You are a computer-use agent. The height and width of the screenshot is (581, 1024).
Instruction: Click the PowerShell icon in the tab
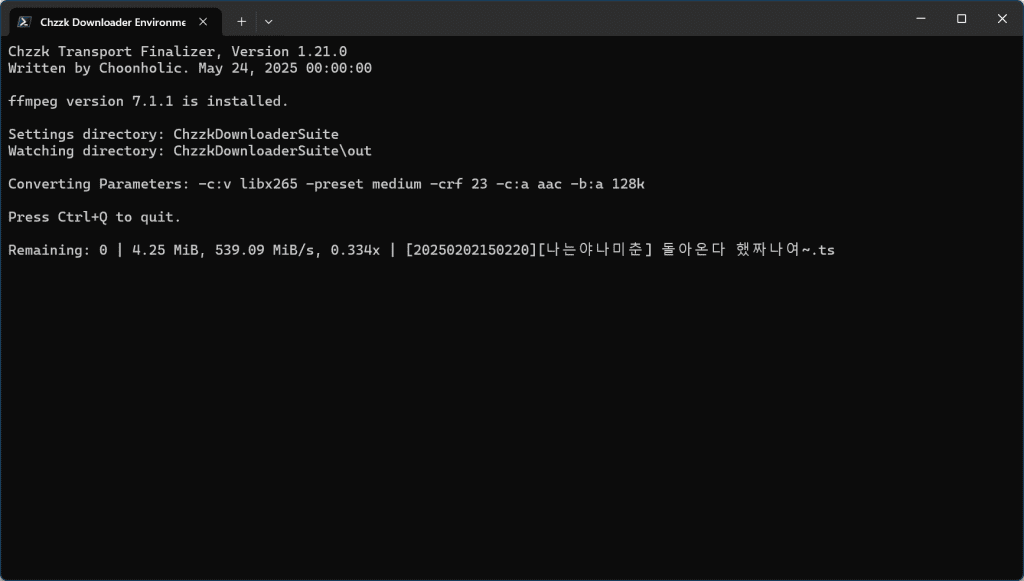(24, 22)
